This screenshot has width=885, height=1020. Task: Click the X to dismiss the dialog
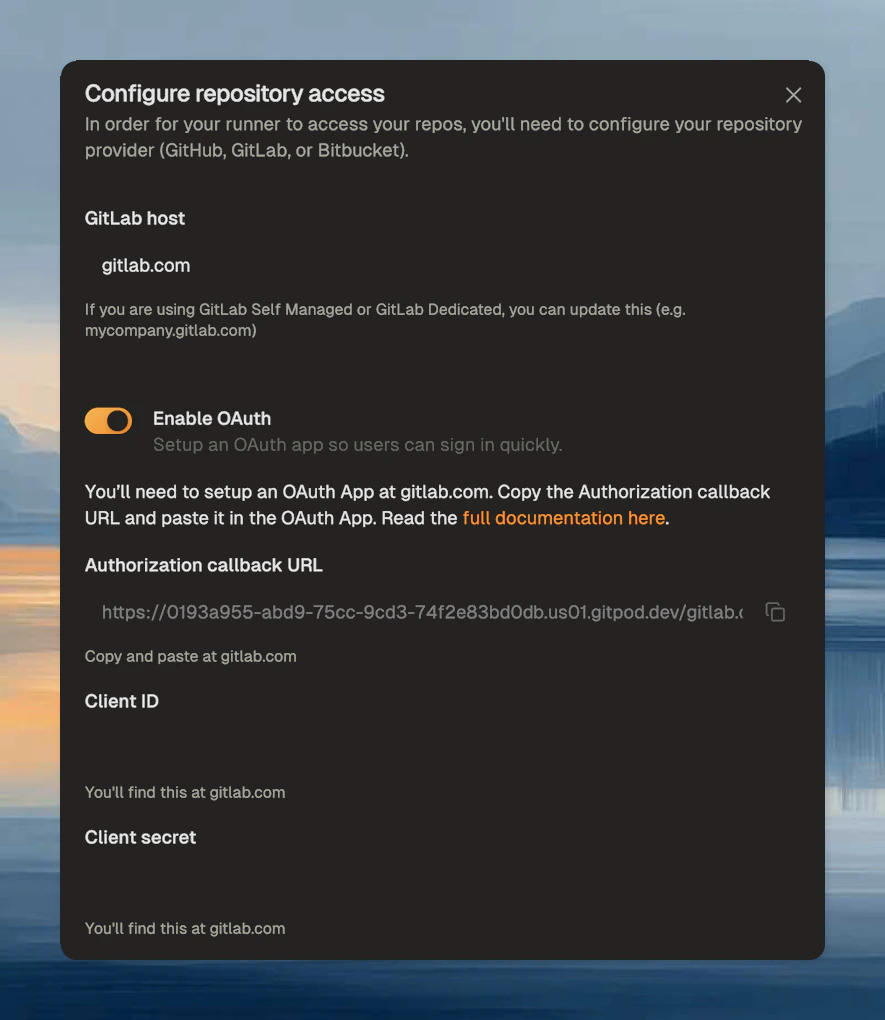[793, 95]
